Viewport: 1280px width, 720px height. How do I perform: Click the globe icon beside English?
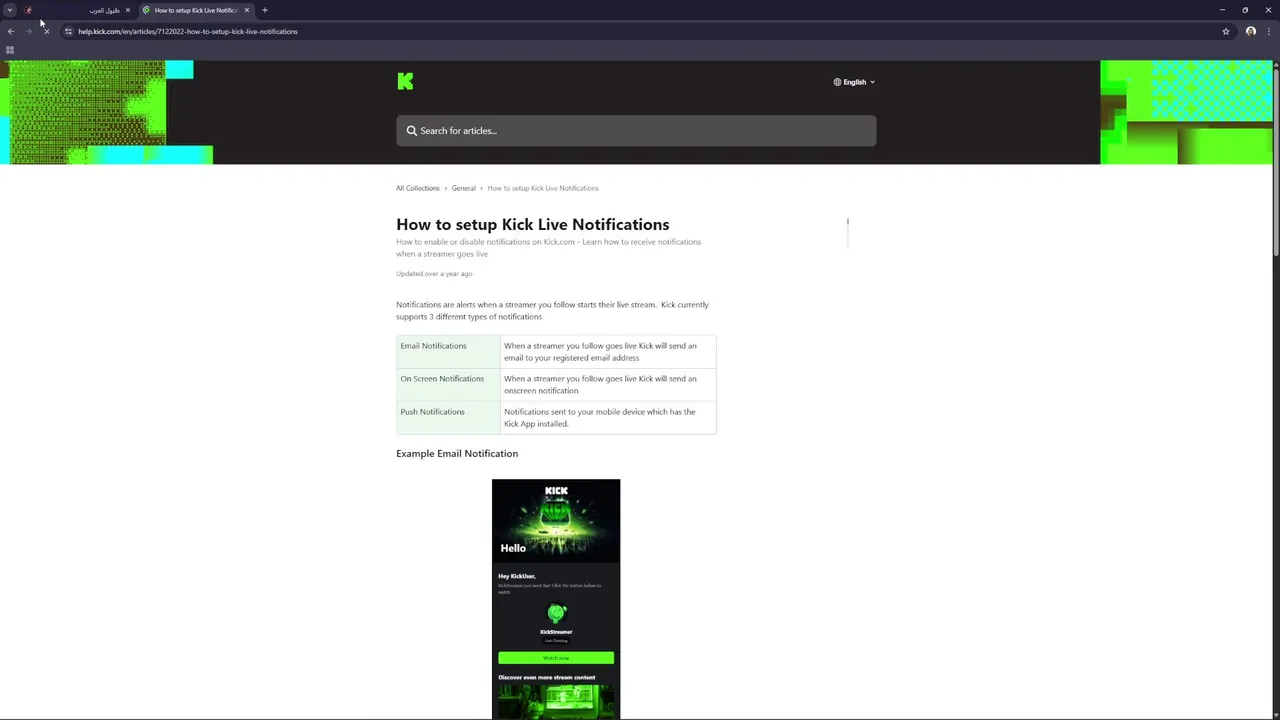coord(837,82)
